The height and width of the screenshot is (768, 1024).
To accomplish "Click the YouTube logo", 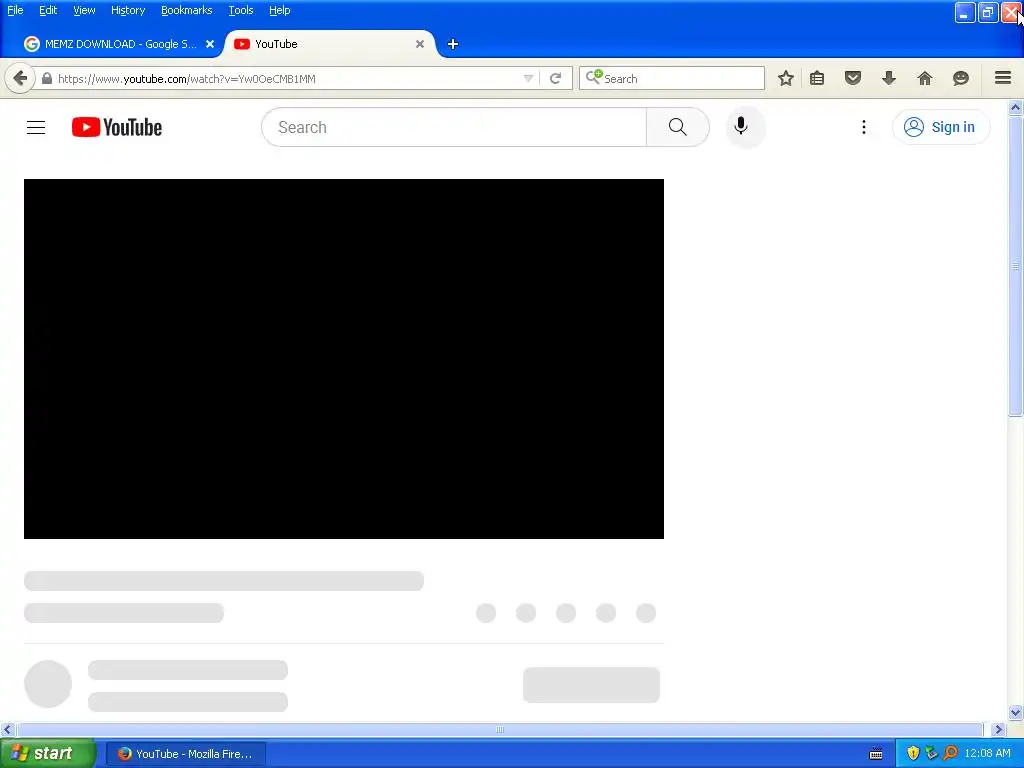I will [117, 127].
